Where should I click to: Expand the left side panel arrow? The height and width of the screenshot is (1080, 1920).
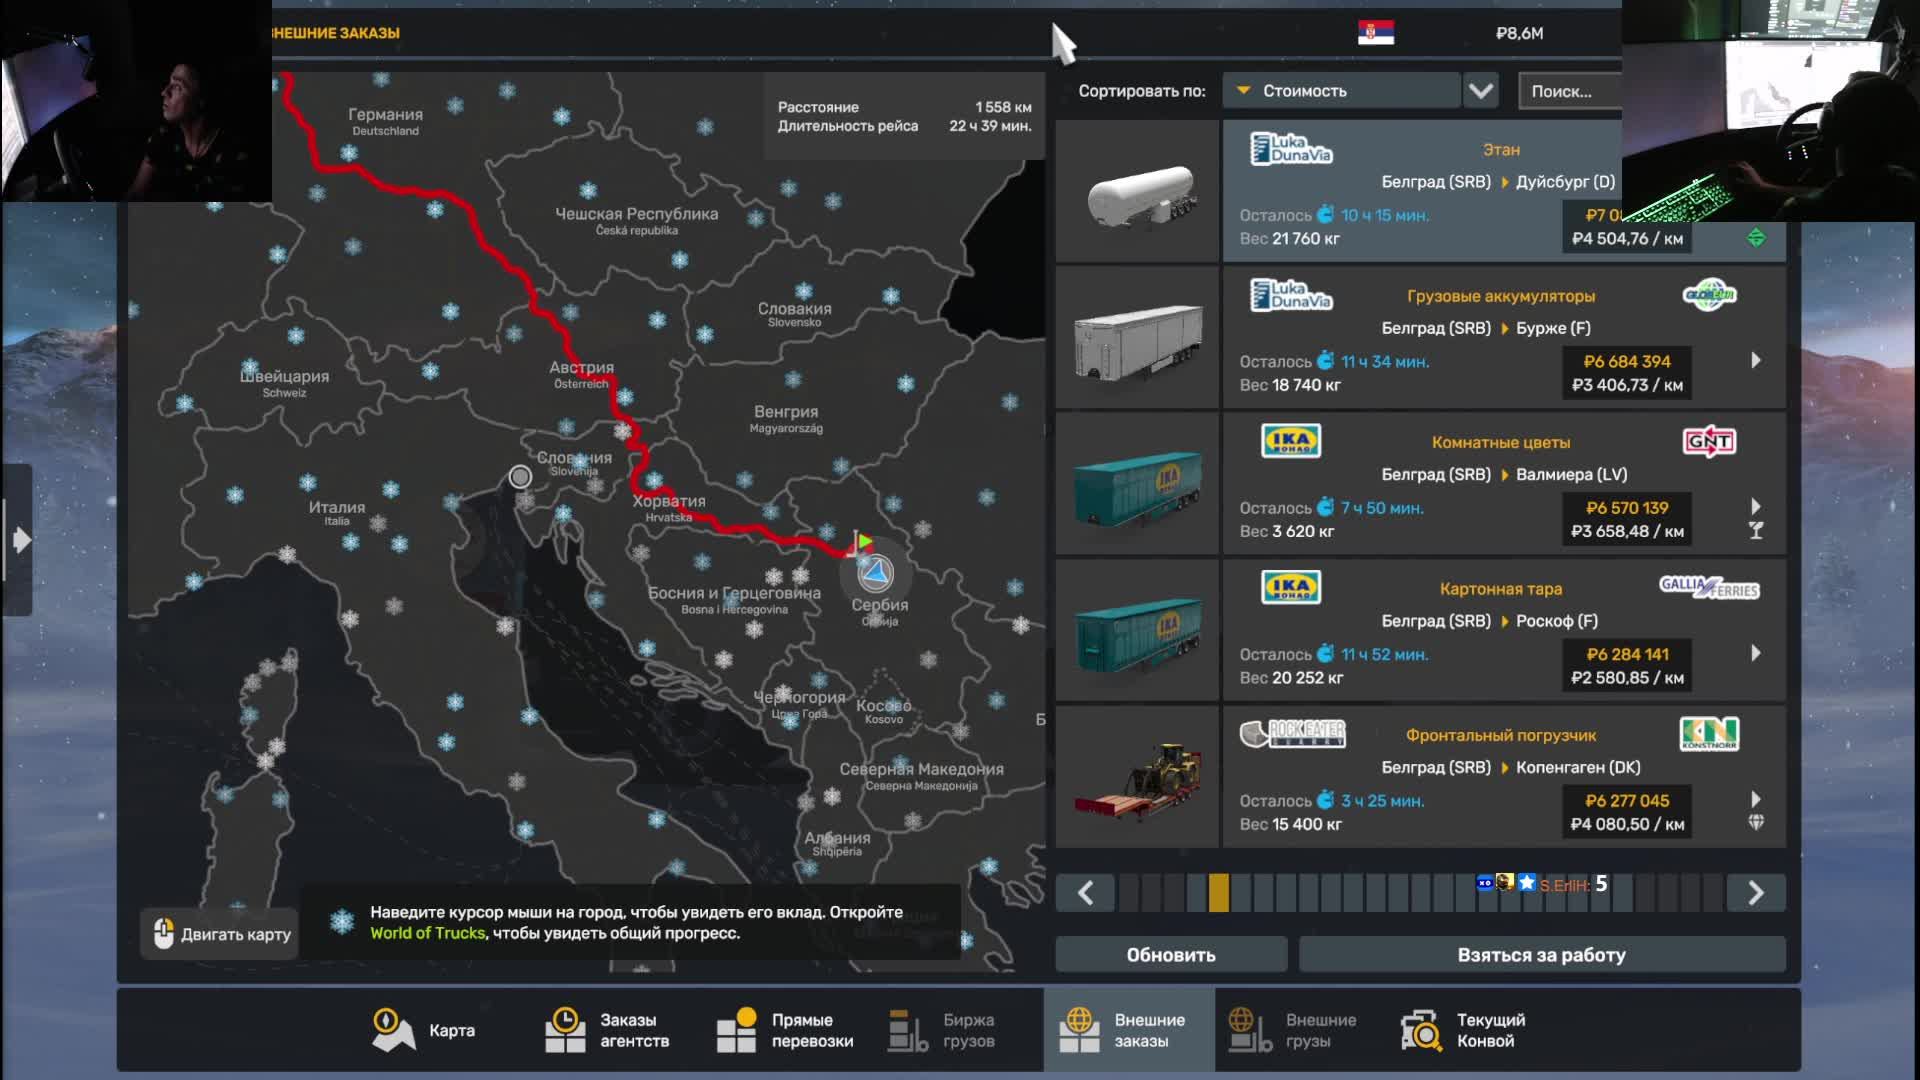[20, 540]
